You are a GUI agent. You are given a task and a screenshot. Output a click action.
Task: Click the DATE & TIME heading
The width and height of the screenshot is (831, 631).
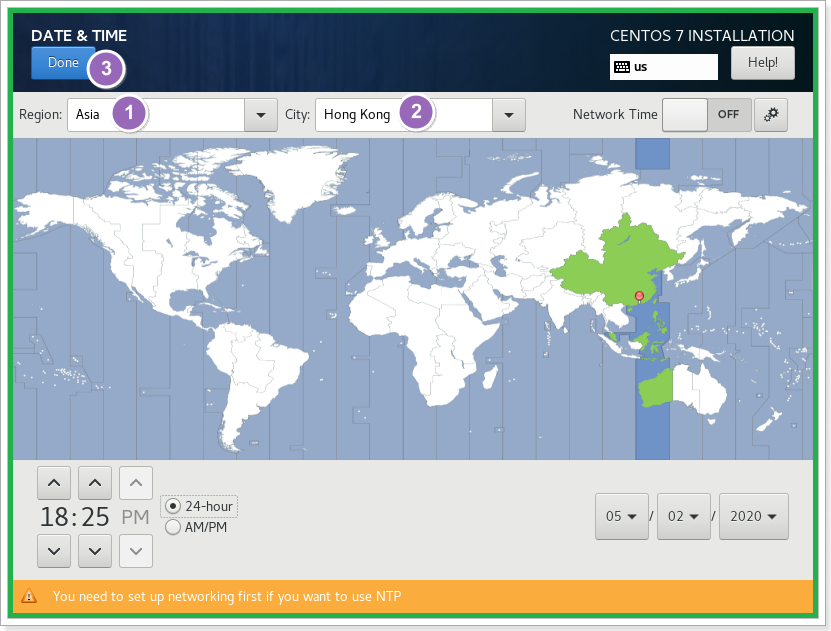(x=79, y=35)
